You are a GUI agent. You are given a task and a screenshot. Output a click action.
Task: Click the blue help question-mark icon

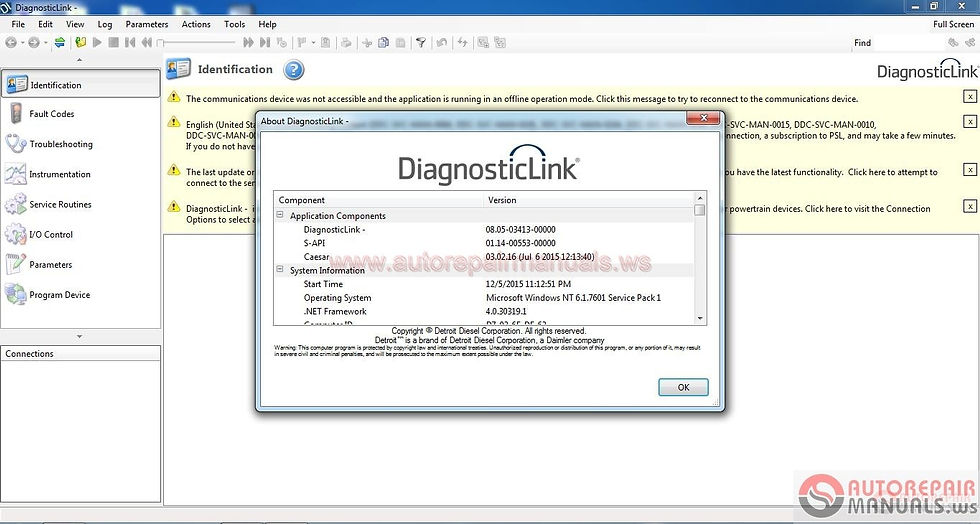point(294,69)
